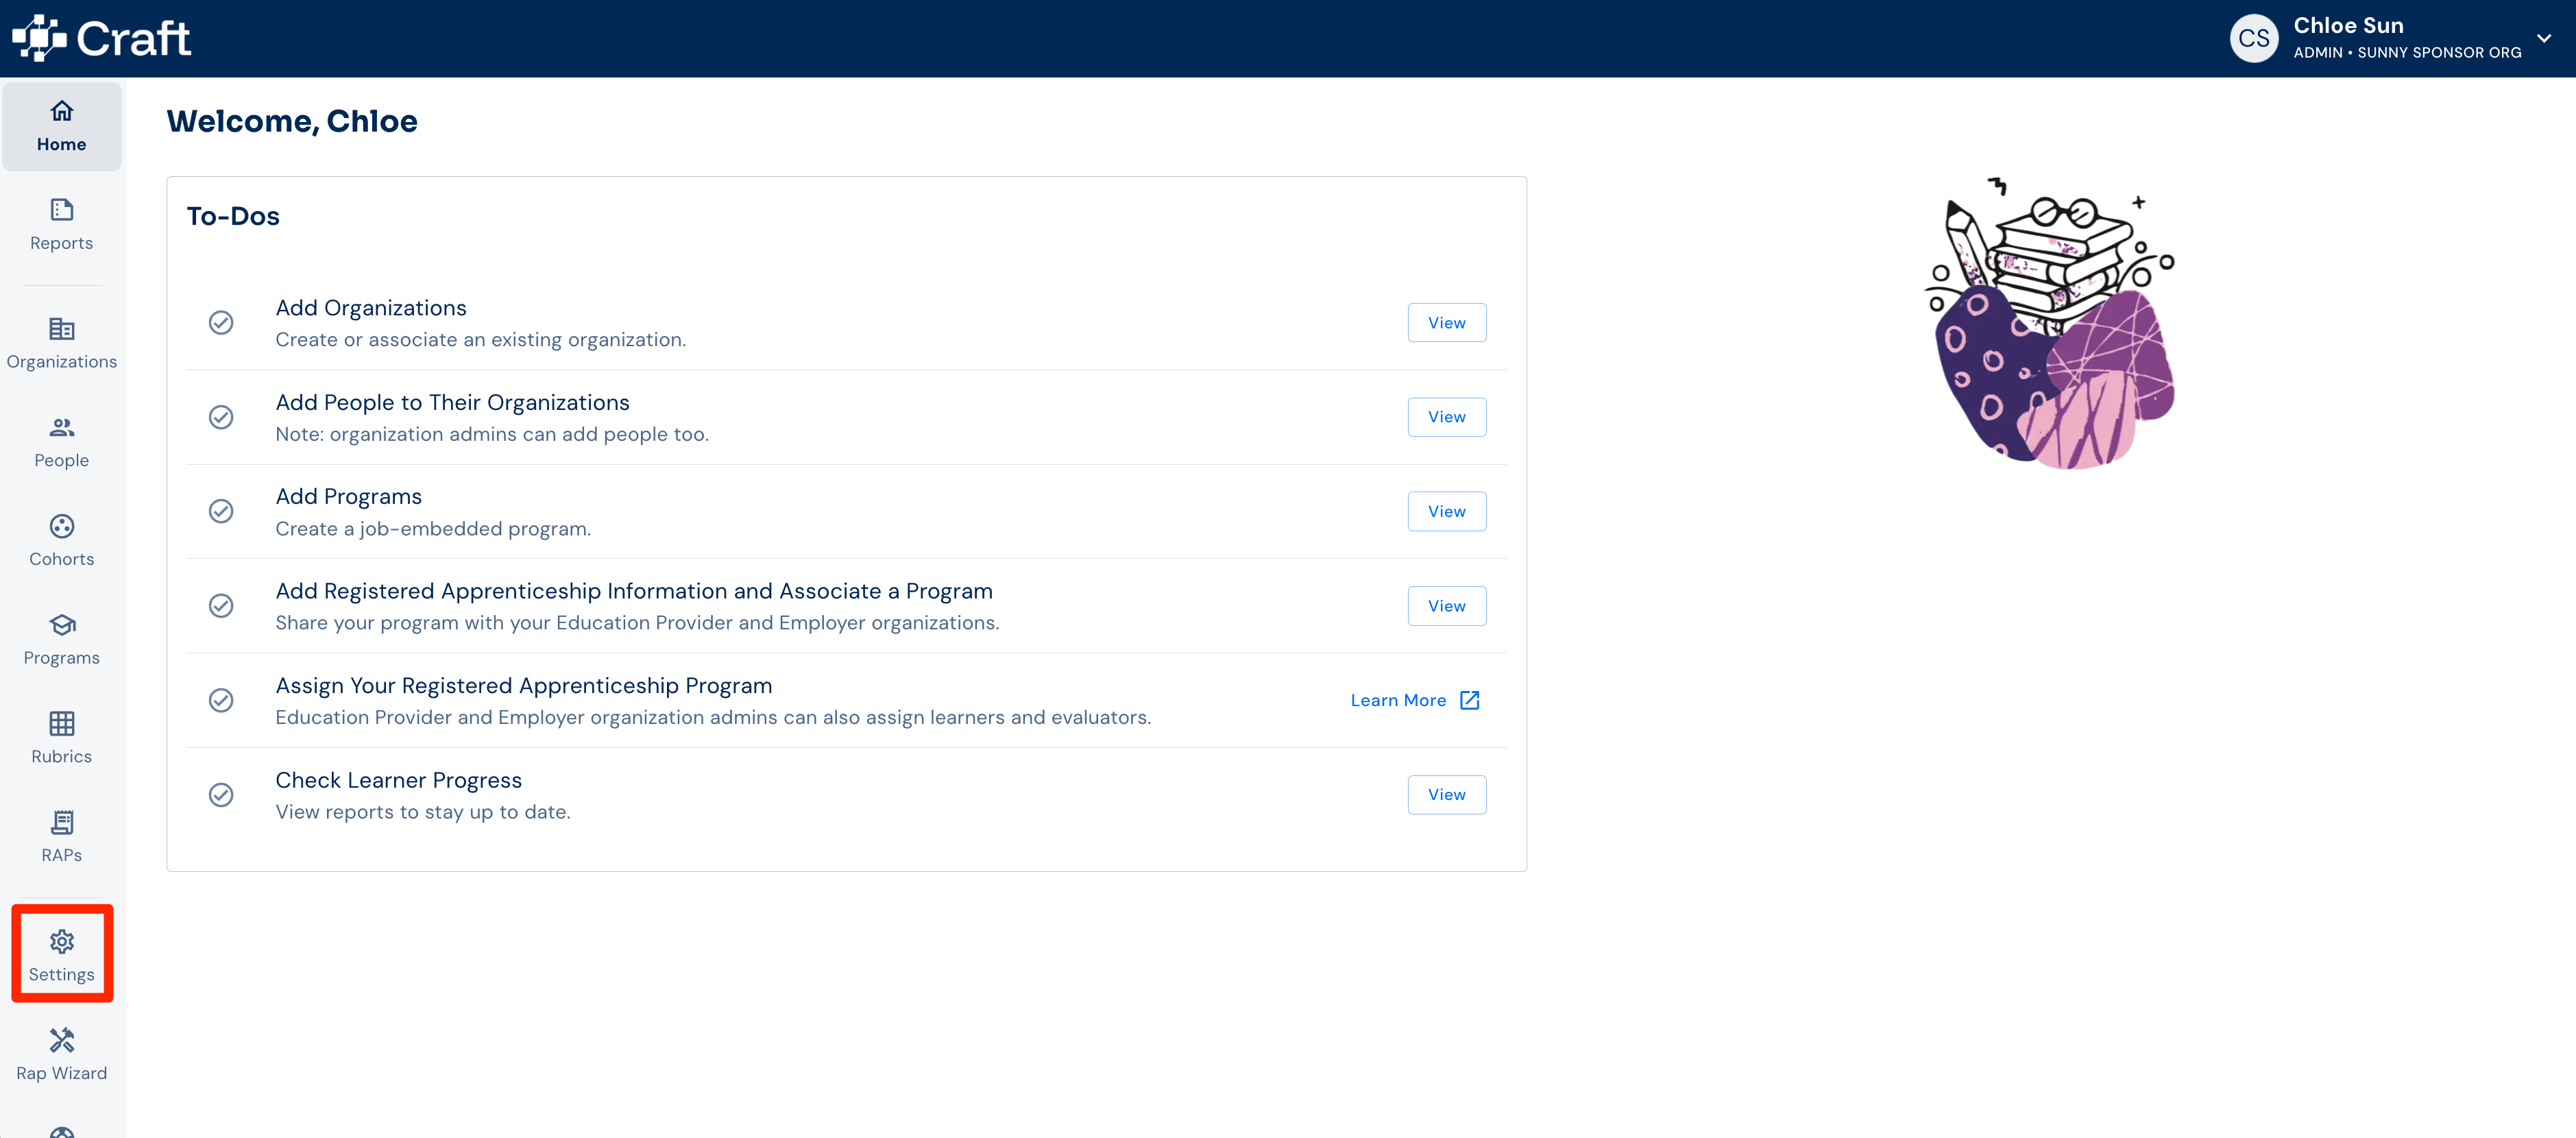Viewport: 2576px width, 1138px height.
Task: Toggle the Add Programs check circle
Action: coord(221,511)
